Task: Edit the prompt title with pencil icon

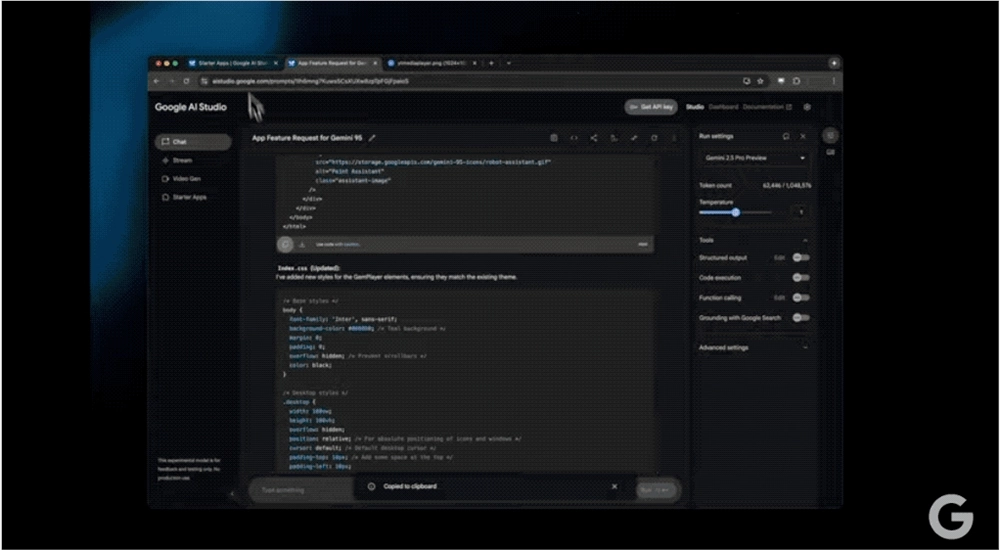Action: 372,138
